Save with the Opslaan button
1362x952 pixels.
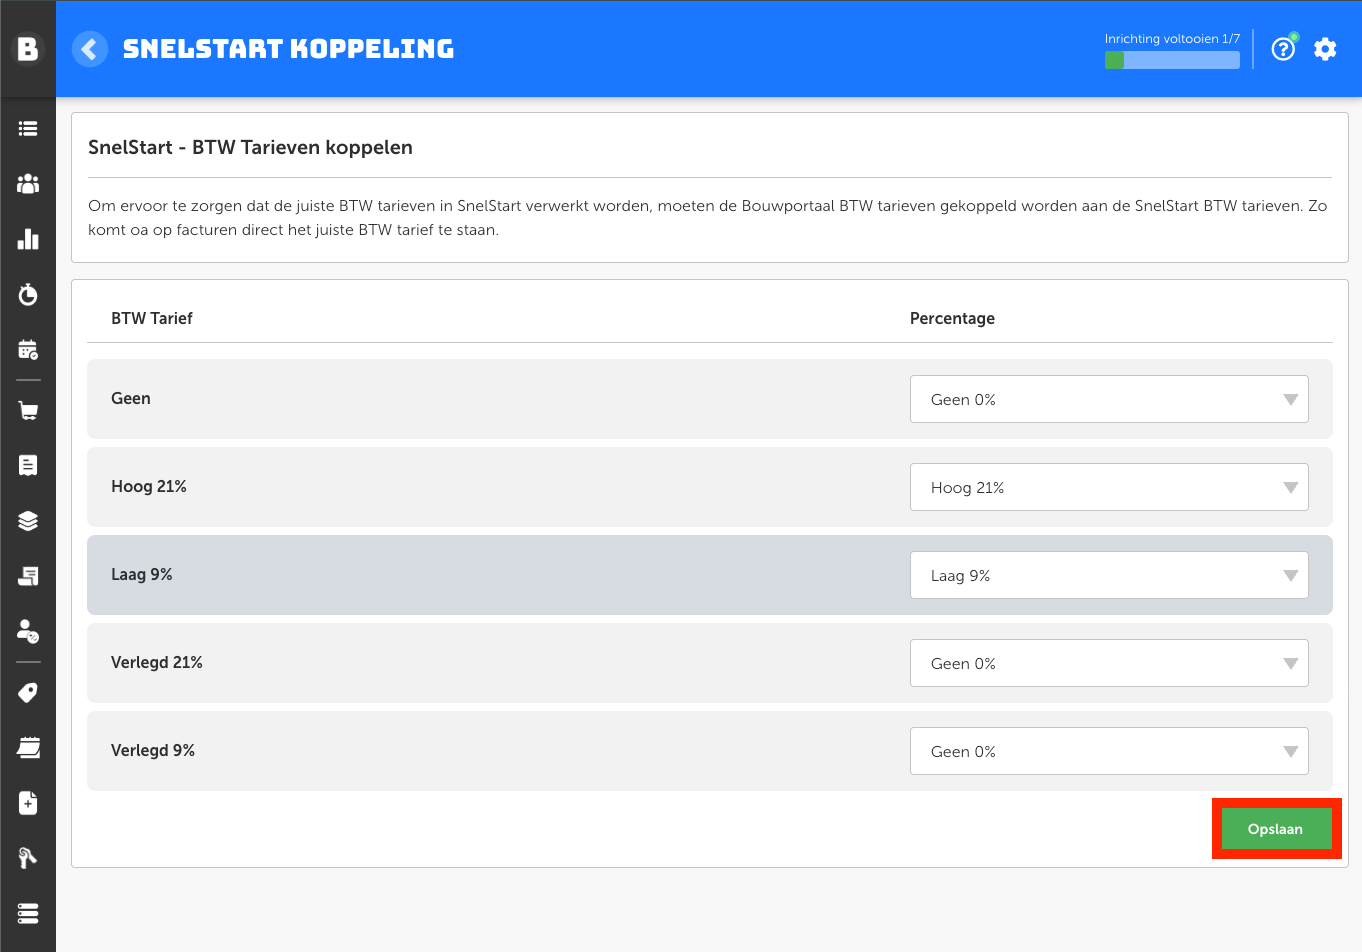point(1276,829)
